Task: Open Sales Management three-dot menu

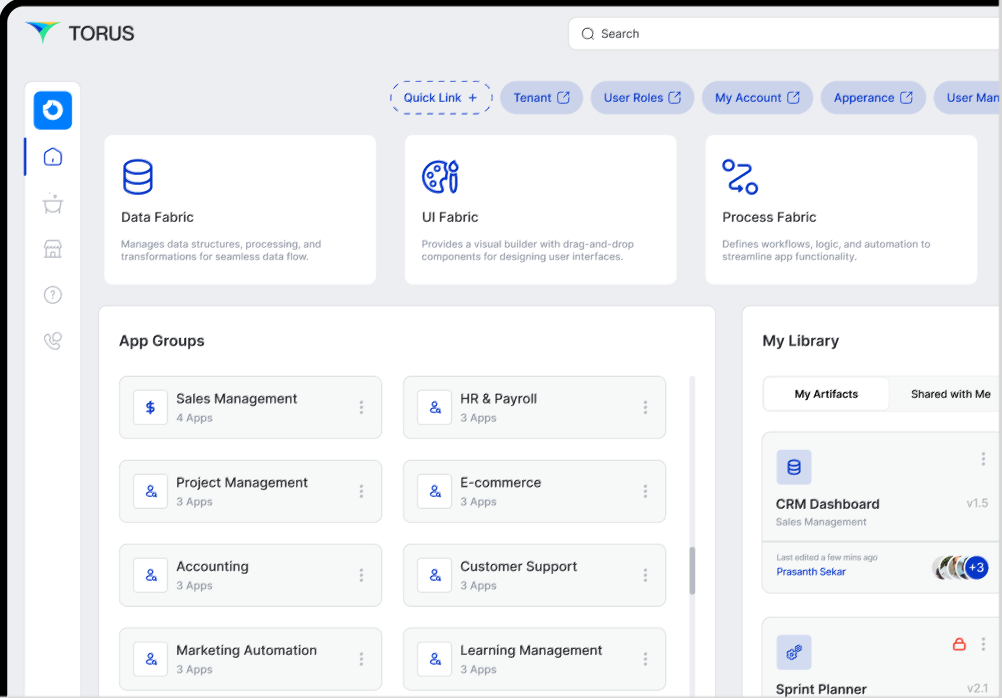Action: 361,407
